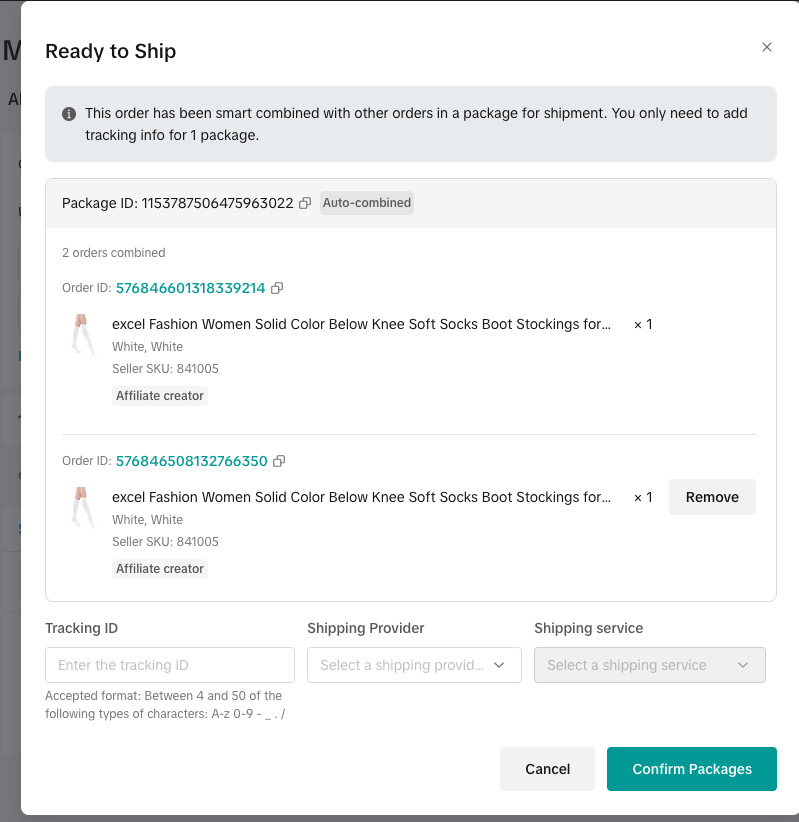This screenshot has width=799, height=822.
Task: Click the Cancel button
Action: click(x=547, y=769)
